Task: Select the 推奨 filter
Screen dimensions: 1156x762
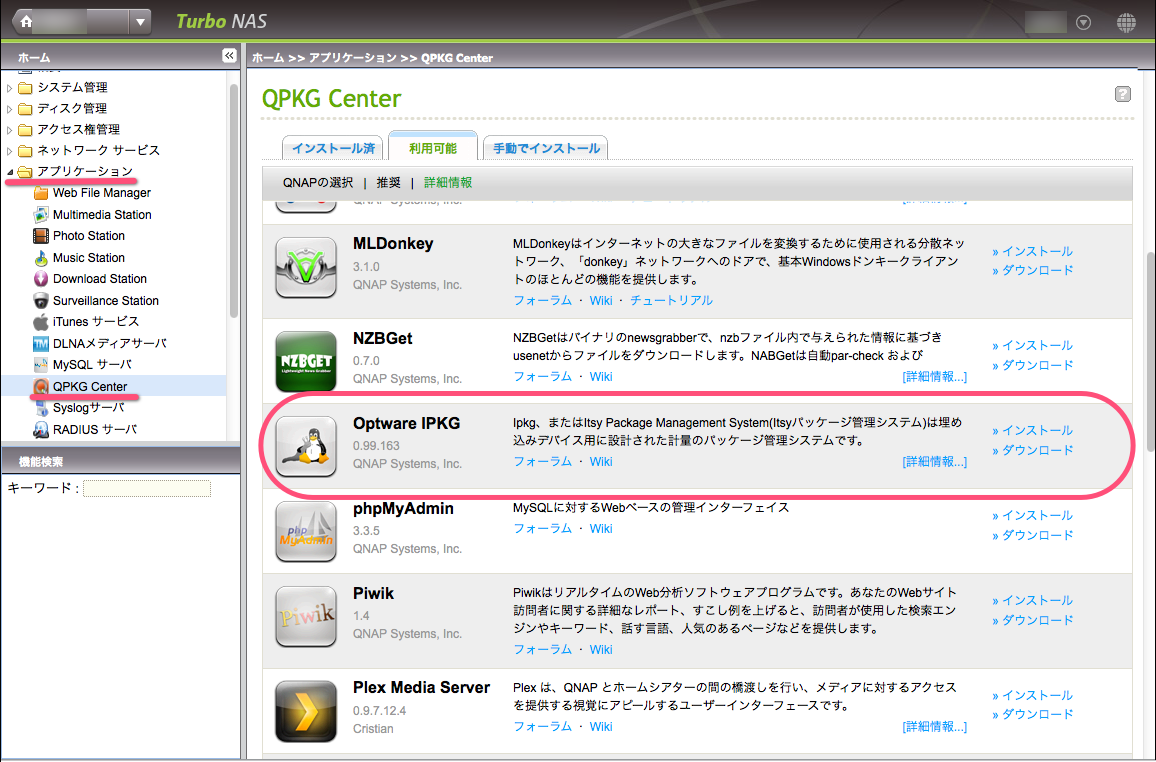Action: [x=389, y=183]
